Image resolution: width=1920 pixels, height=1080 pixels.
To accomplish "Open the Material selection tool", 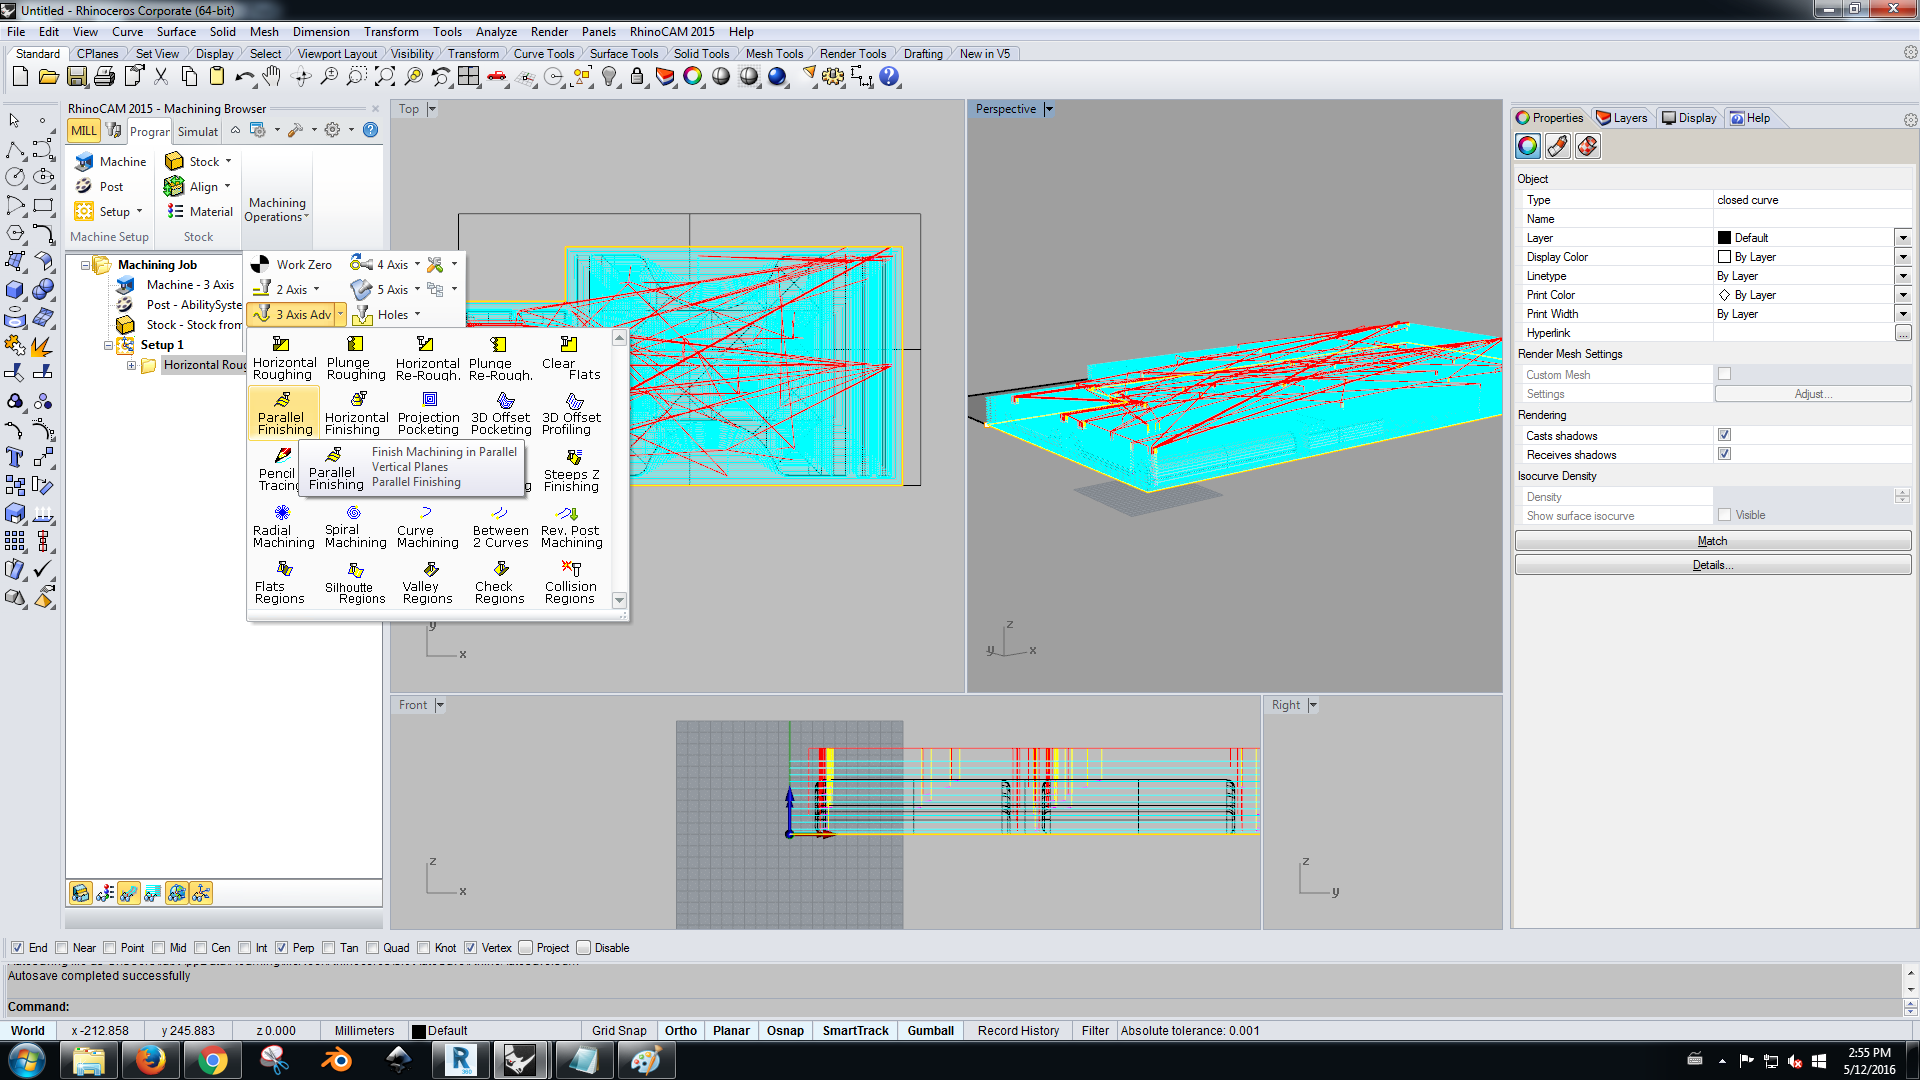I will [199, 211].
